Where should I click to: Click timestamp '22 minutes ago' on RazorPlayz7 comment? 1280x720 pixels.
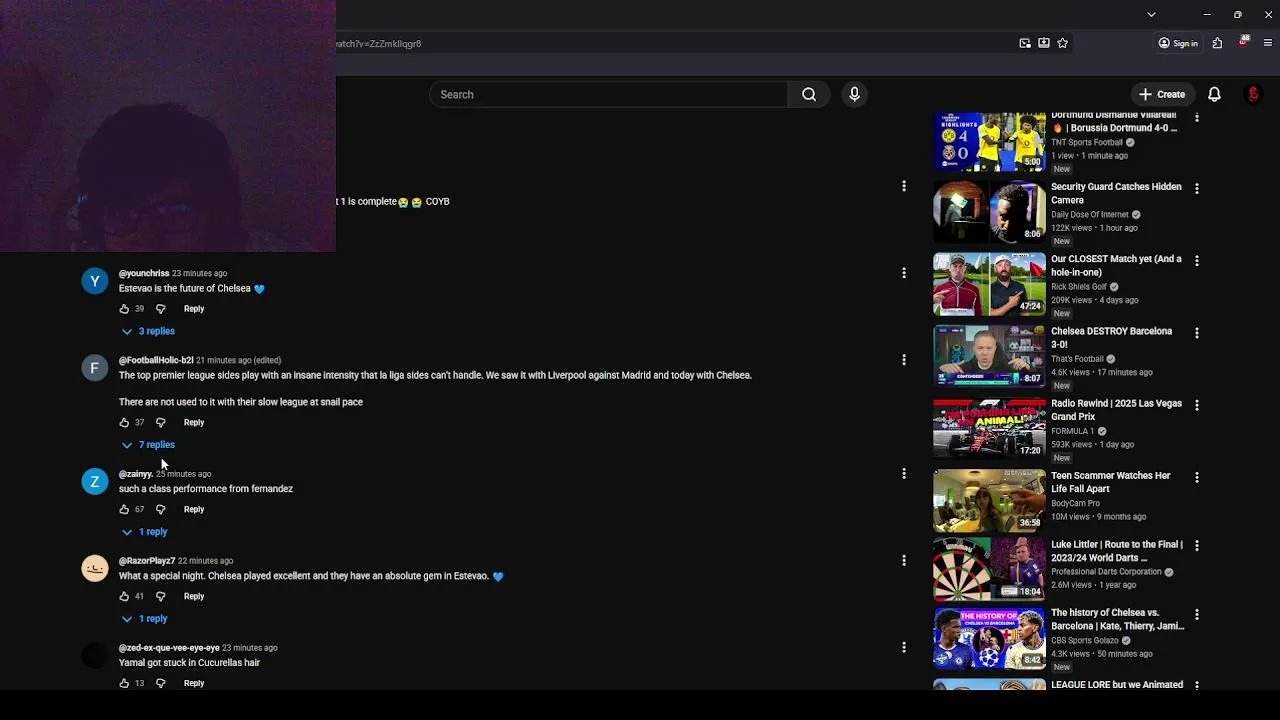pos(205,561)
